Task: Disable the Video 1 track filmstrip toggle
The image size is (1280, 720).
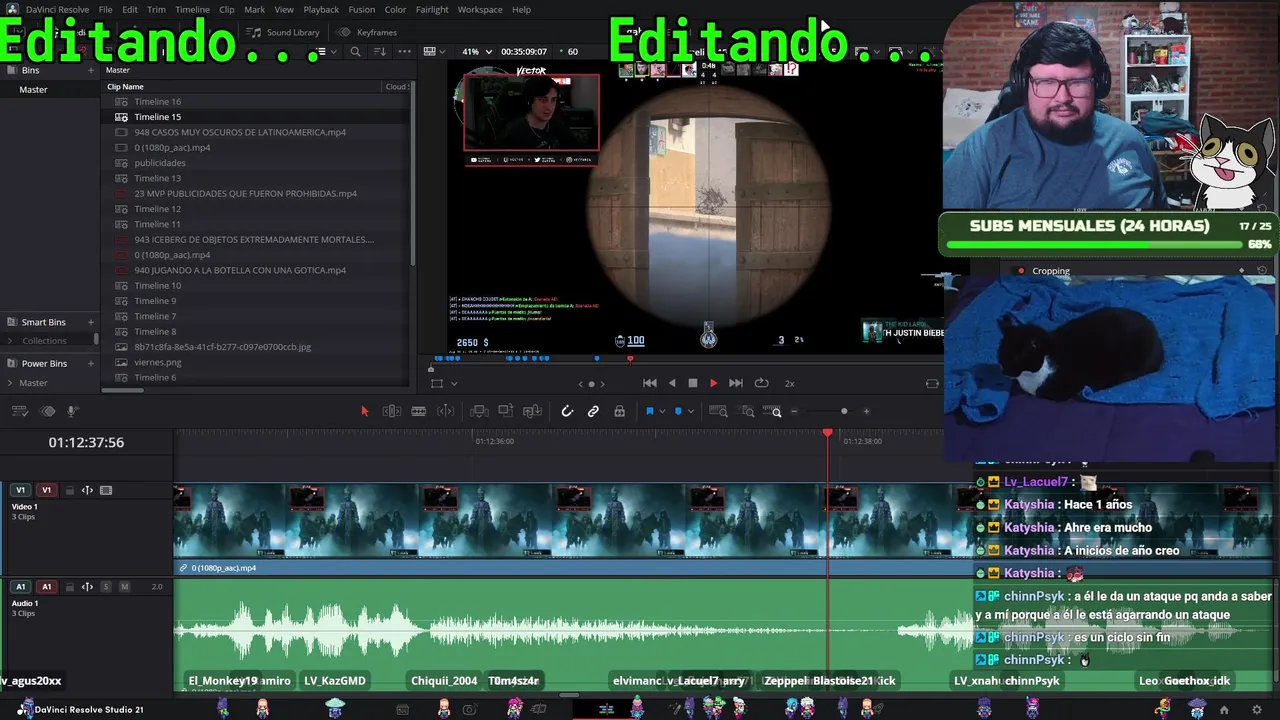Action: (x=106, y=490)
